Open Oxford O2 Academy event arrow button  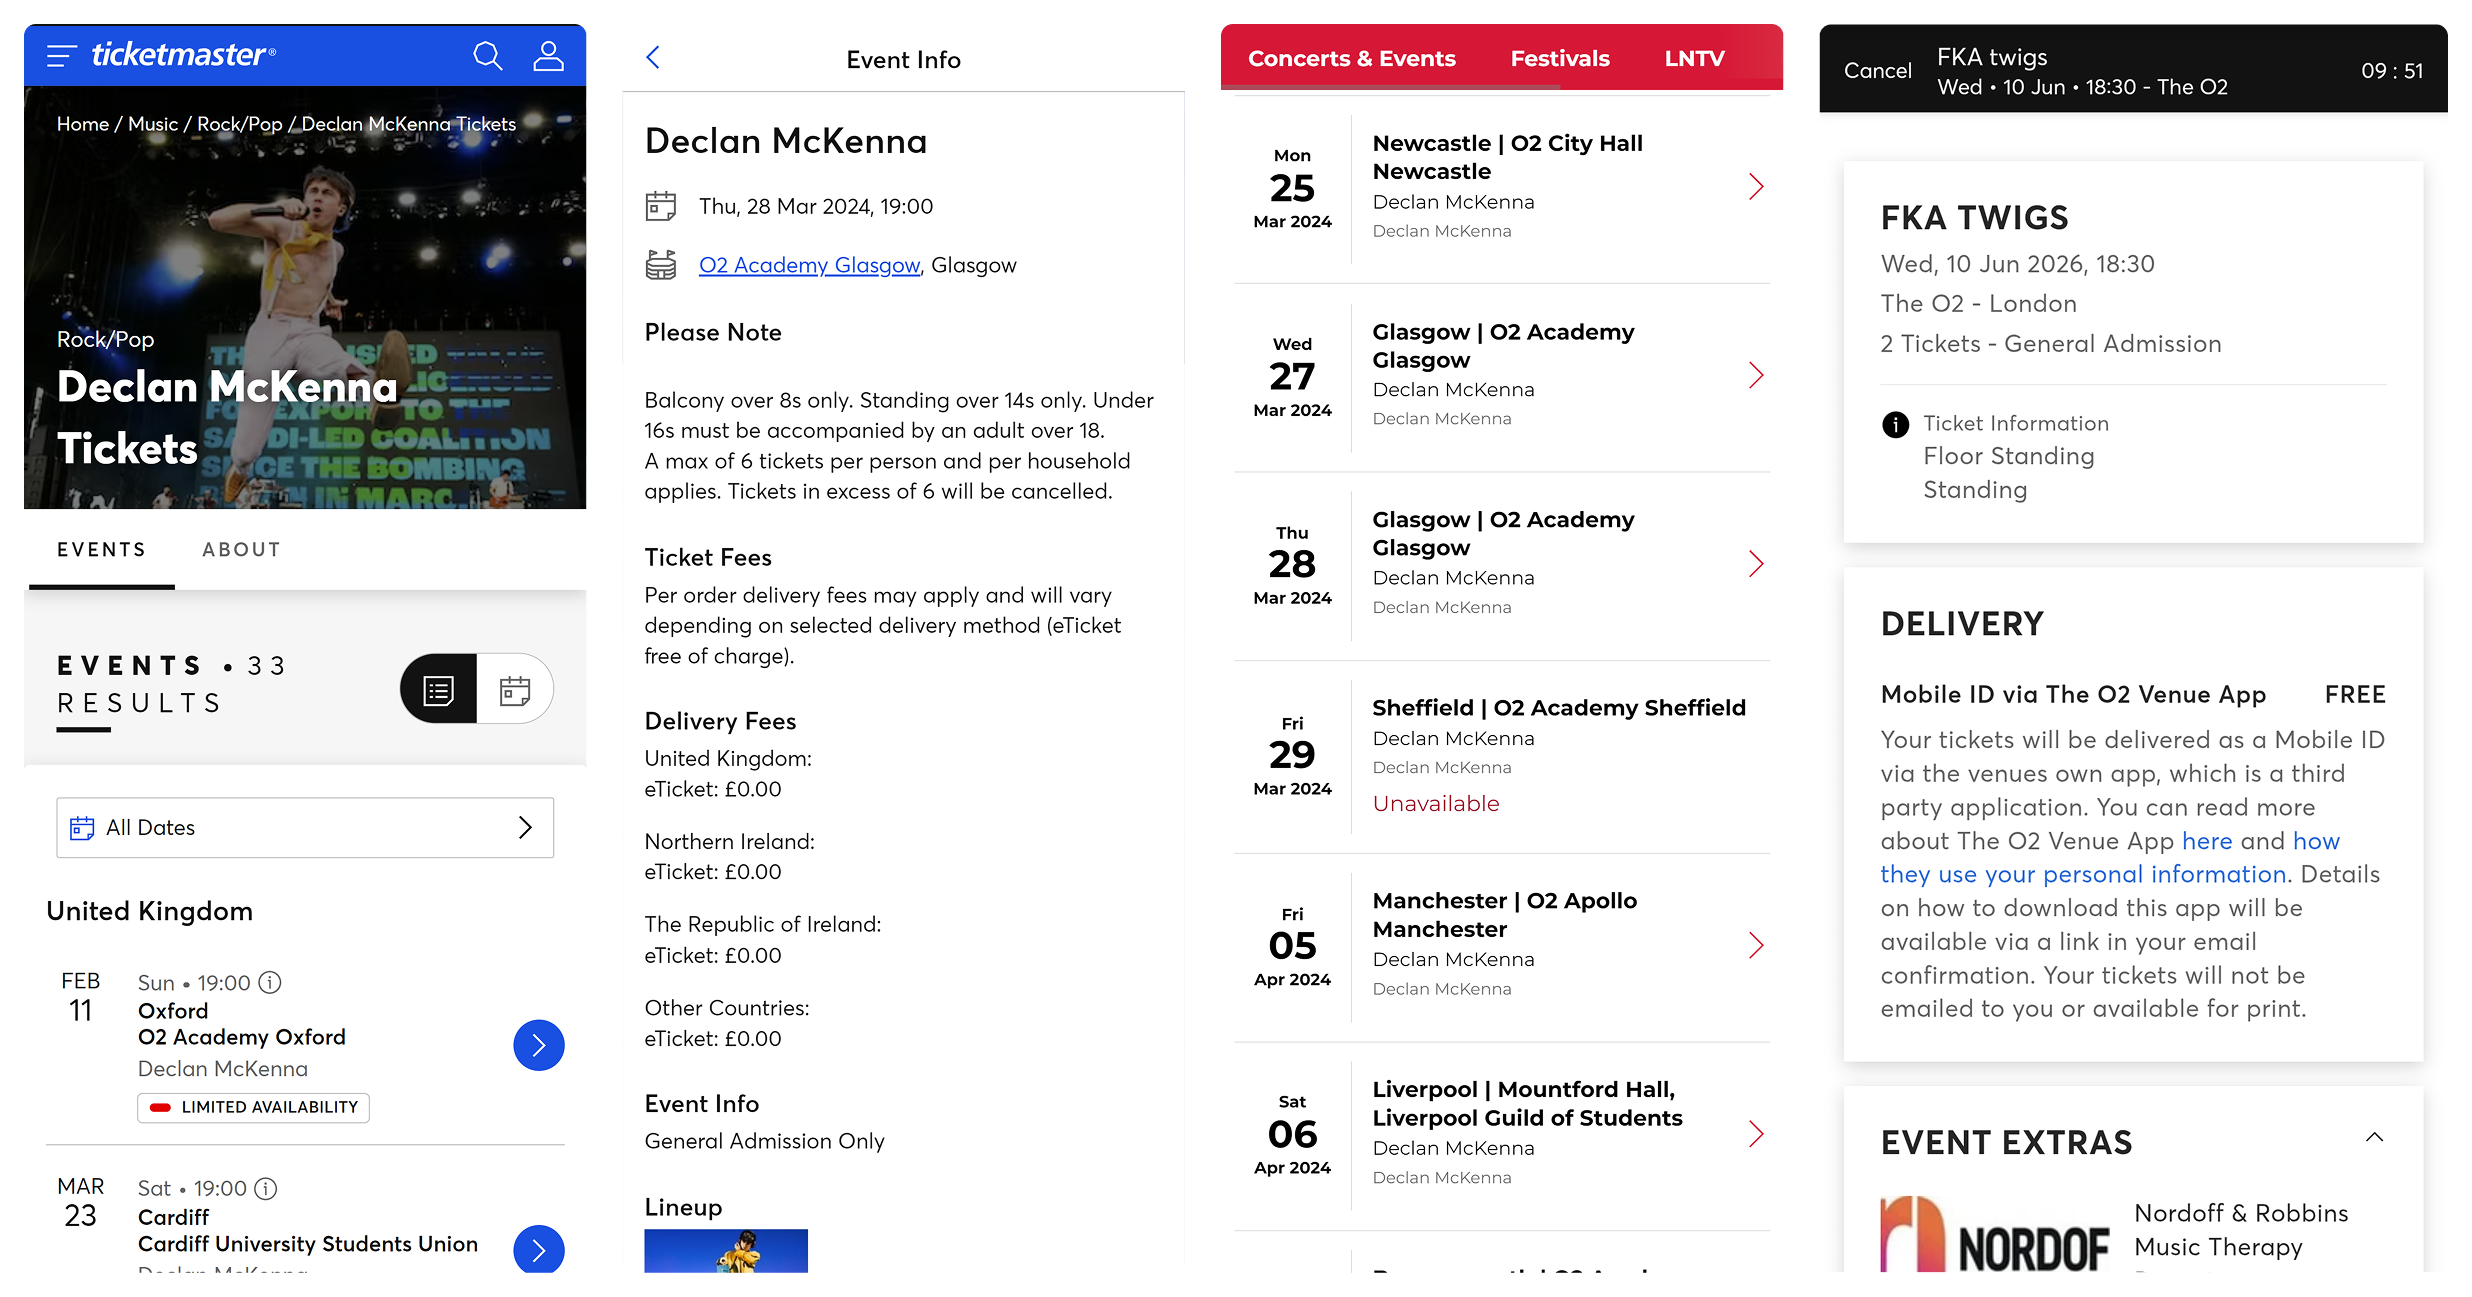539,1046
